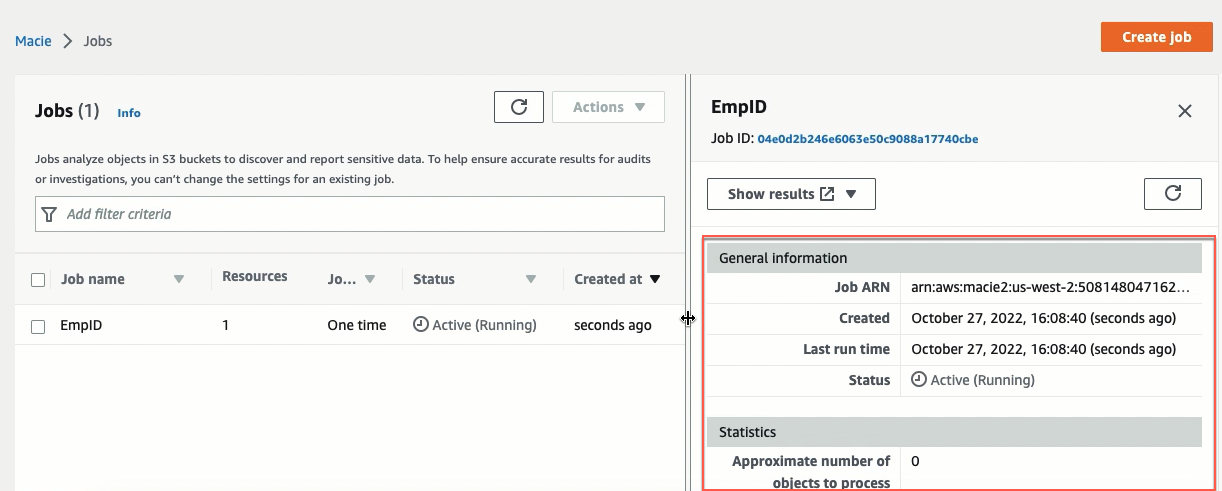The height and width of the screenshot is (491, 1222).
Task: Click the Create job button
Action: click(x=1156, y=37)
